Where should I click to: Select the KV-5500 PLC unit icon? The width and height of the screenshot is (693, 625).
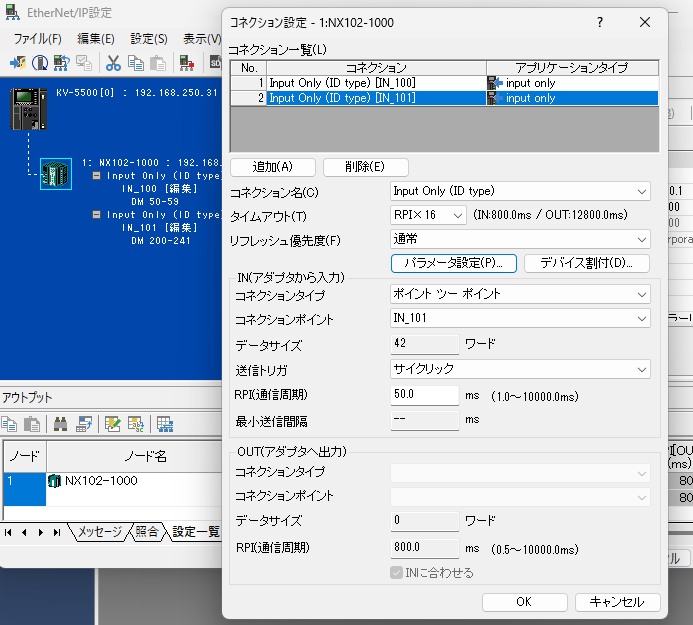pyautogui.click(x=29, y=109)
